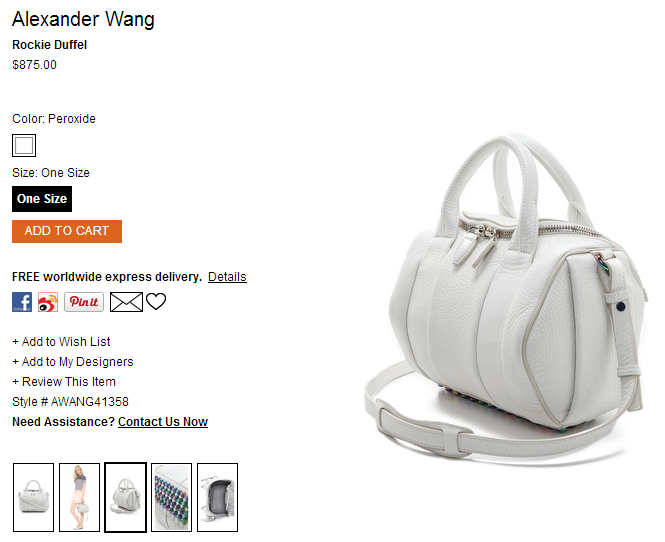View first front-view bag thumbnail

[34, 497]
